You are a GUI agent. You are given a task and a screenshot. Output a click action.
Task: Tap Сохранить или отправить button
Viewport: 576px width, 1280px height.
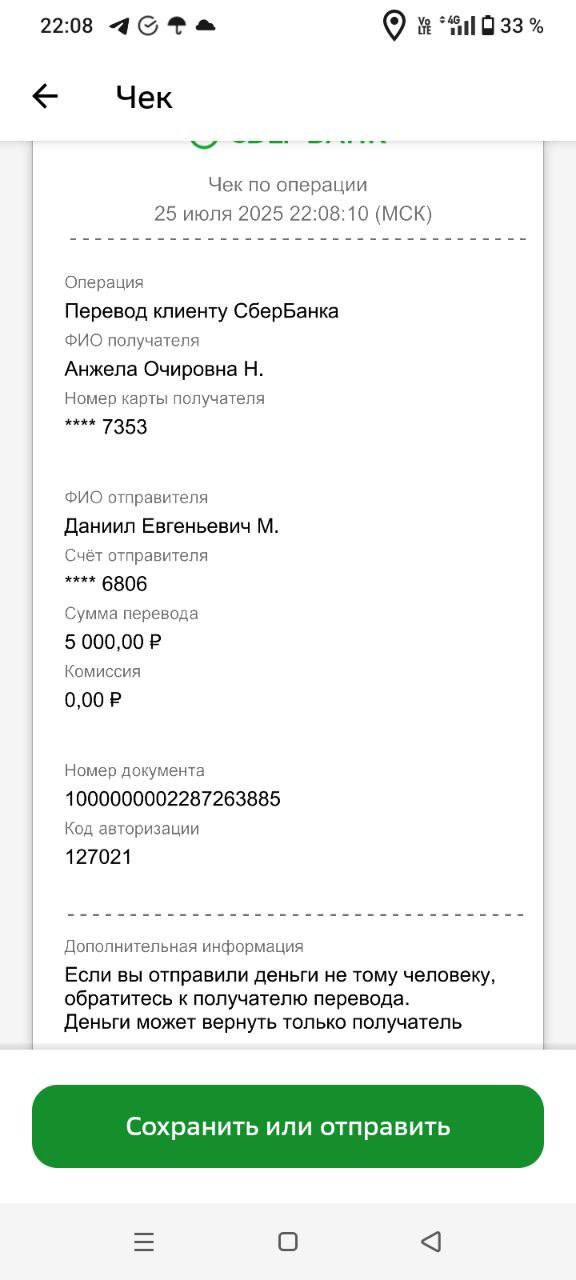(288, 1126)
